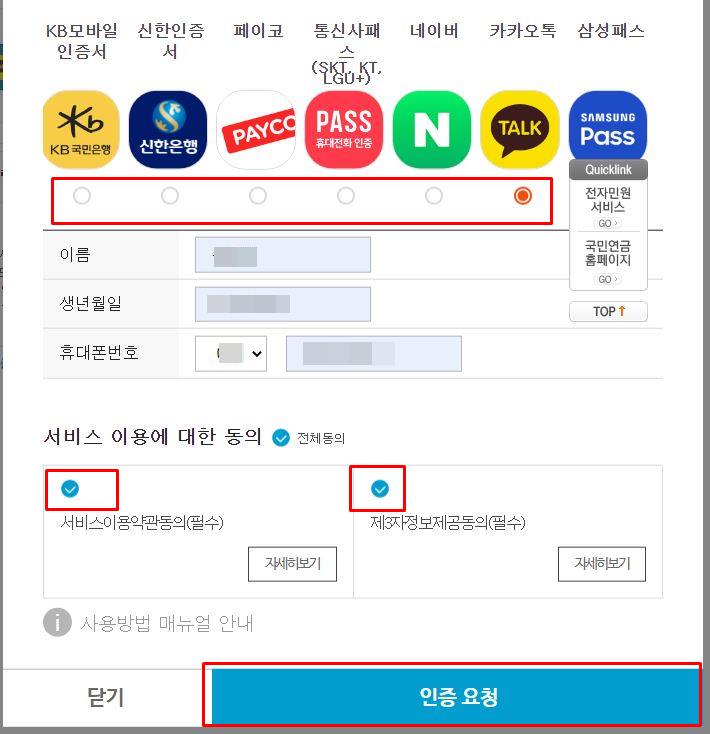Click the KakaoTalk TALK icon
This screenshot has height=734, width=710.
pos(520,130)
